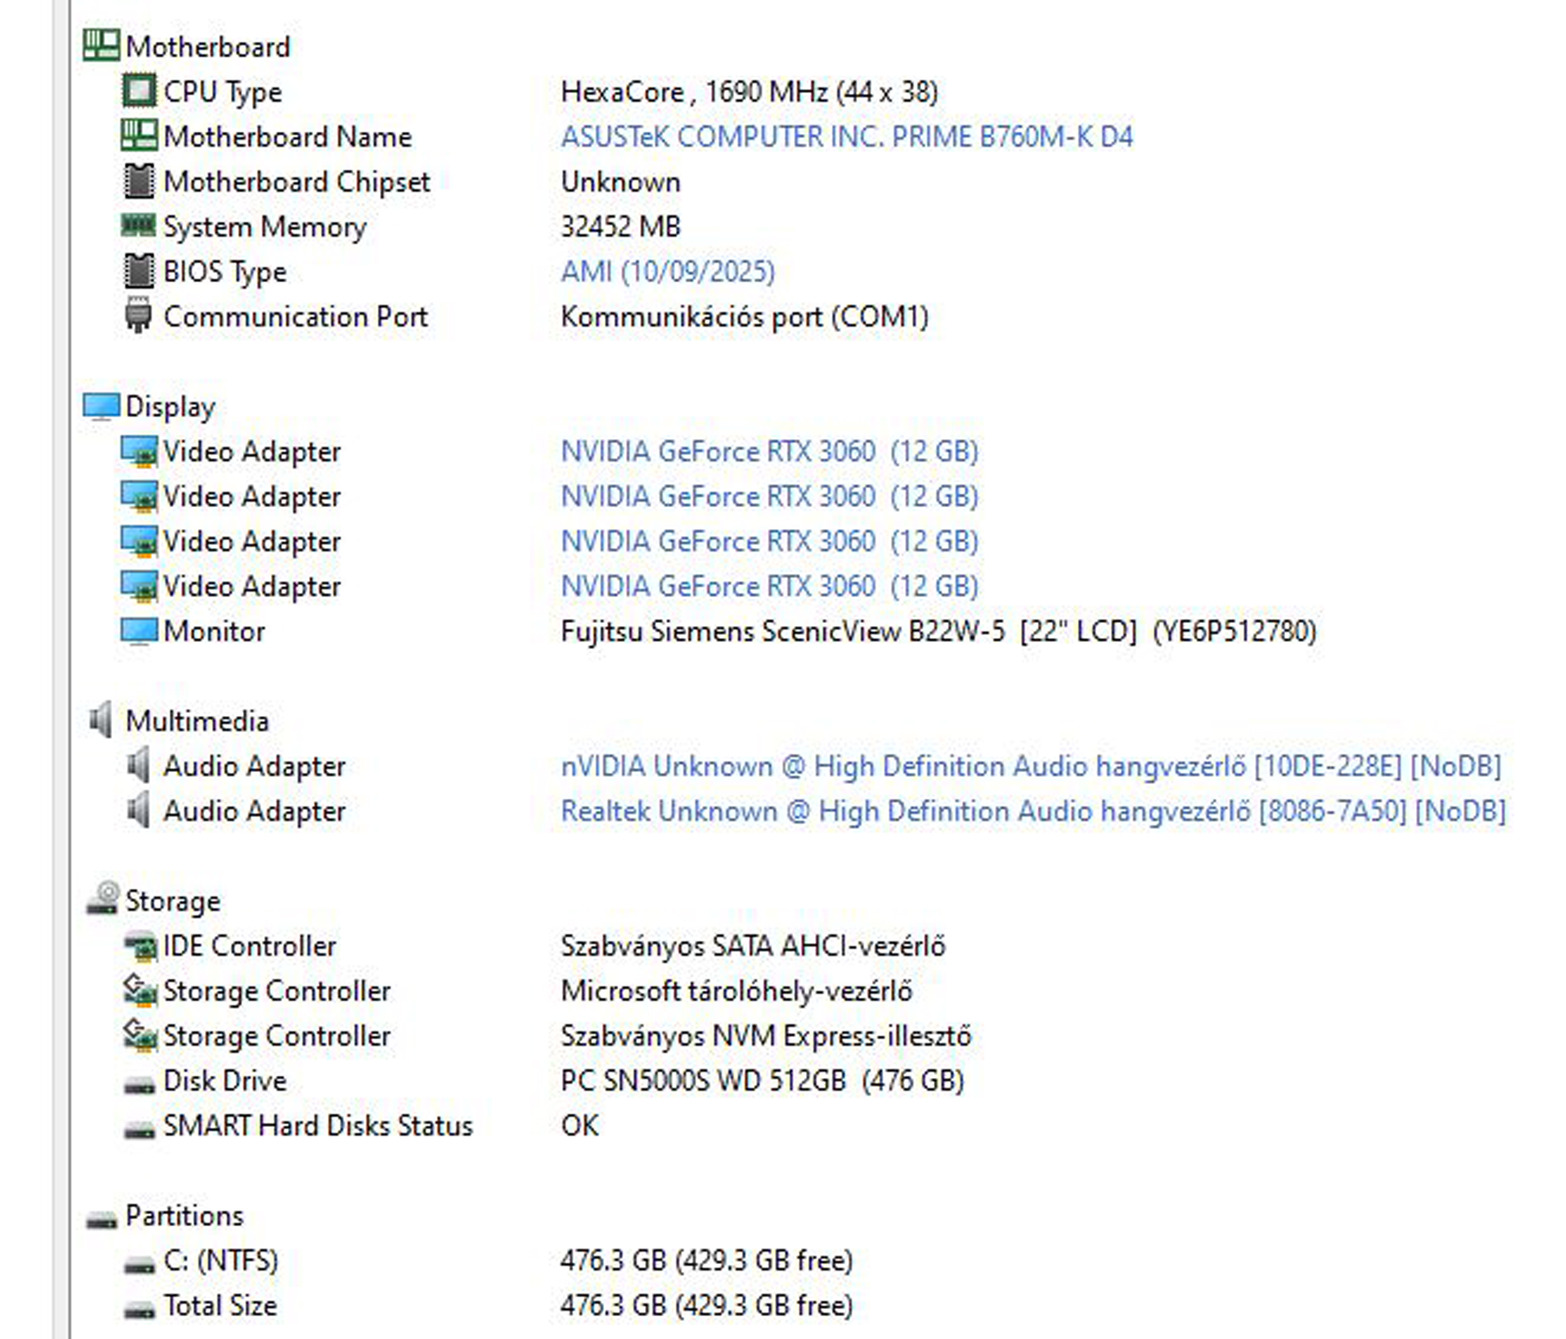Image resolution: width=1566 pixels, height=1339 pixels.
Task: Click the Monitor row icon
Action: click(x=139, y=631)
